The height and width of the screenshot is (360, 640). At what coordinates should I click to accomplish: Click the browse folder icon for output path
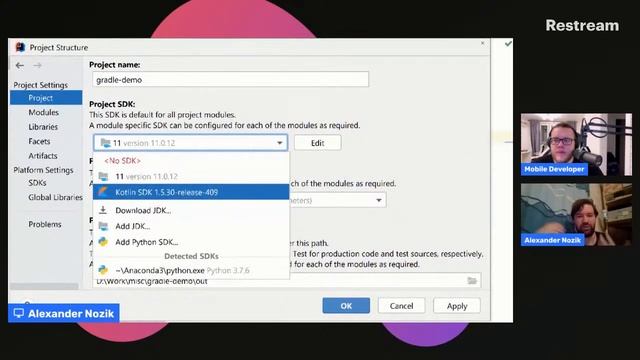[472, 281]
